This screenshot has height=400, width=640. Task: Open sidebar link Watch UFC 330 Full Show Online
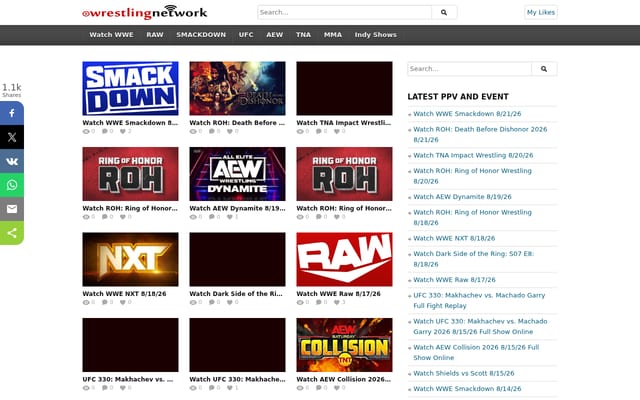(x=480, y=327)
